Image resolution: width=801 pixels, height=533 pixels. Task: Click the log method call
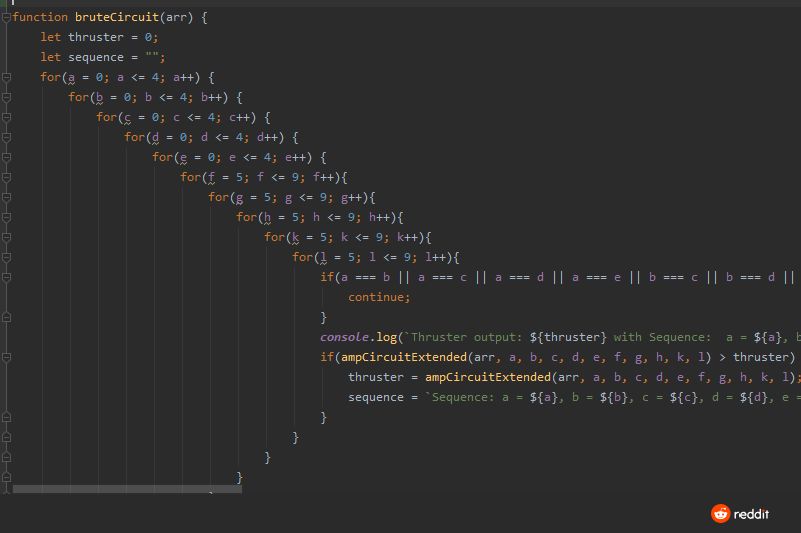click(387, 337)
